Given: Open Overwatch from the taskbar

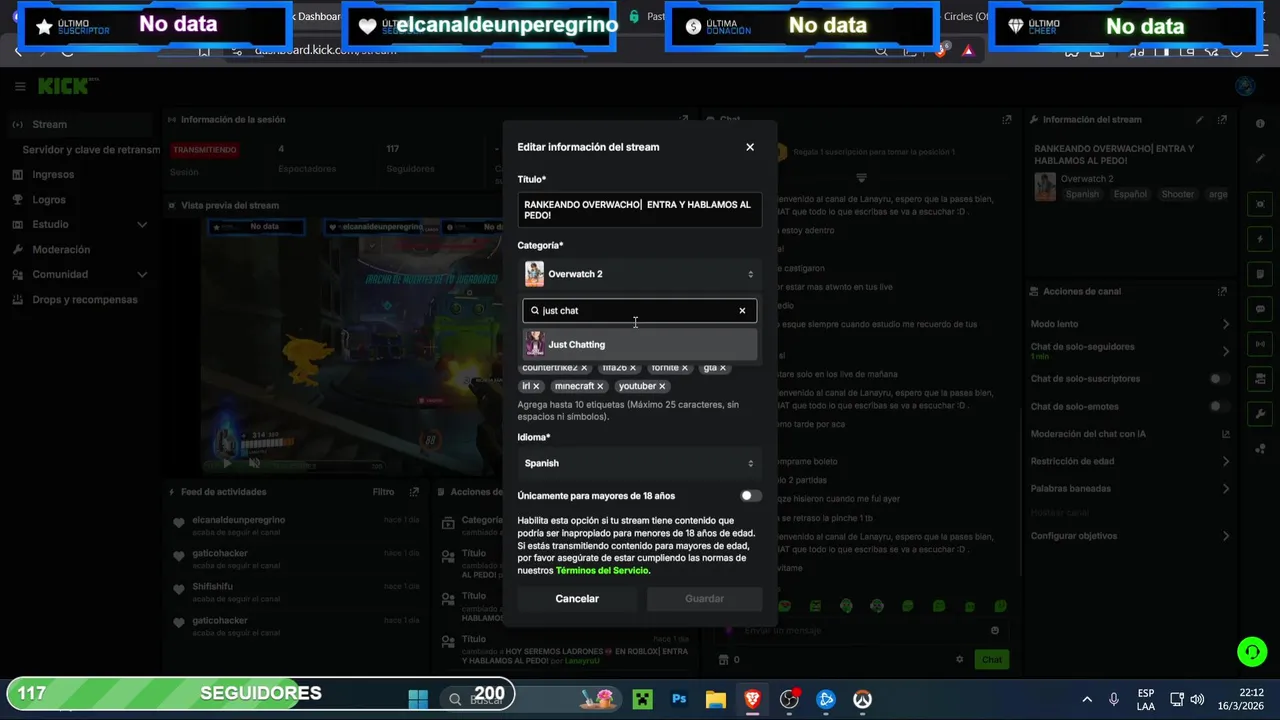Looking at the screenshot, I should click(862, 699).
